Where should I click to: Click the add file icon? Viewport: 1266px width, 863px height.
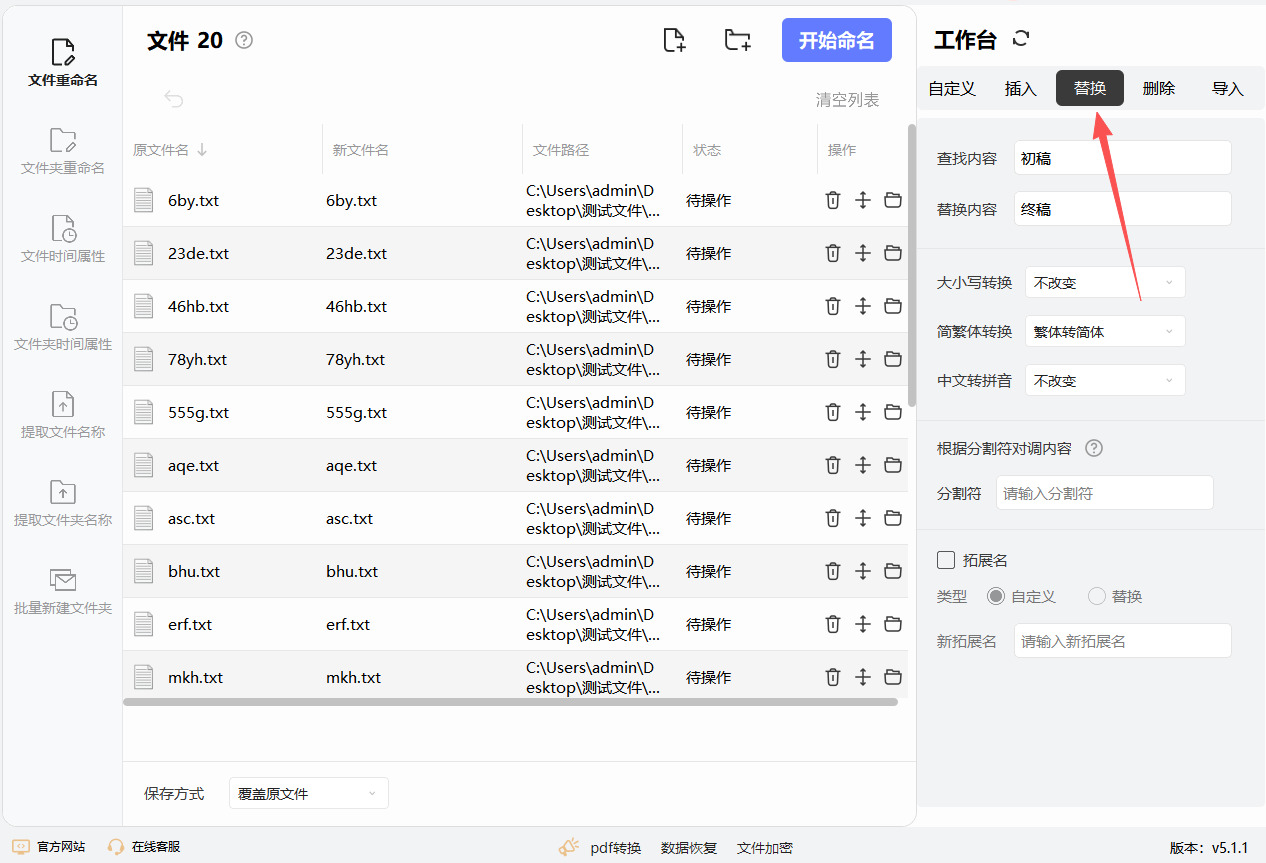click(675, 40)
